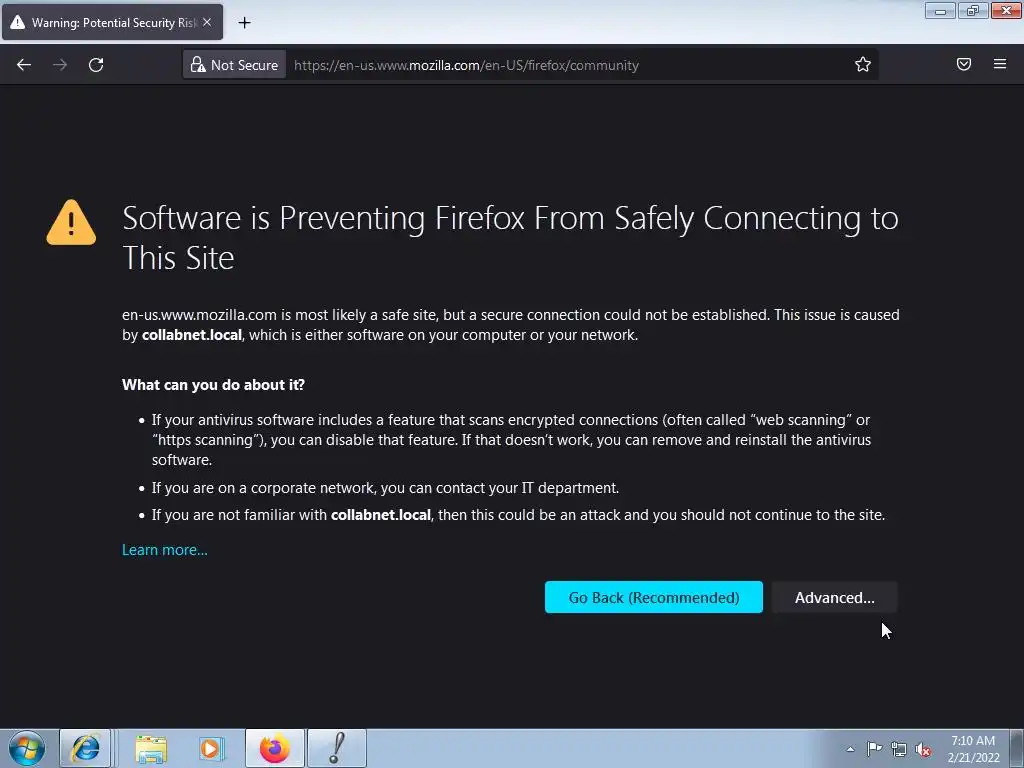This screenshot has width=1024, height=768.
Task: Close the Potential Security Risk tab
Action: [x=207, y=22]
